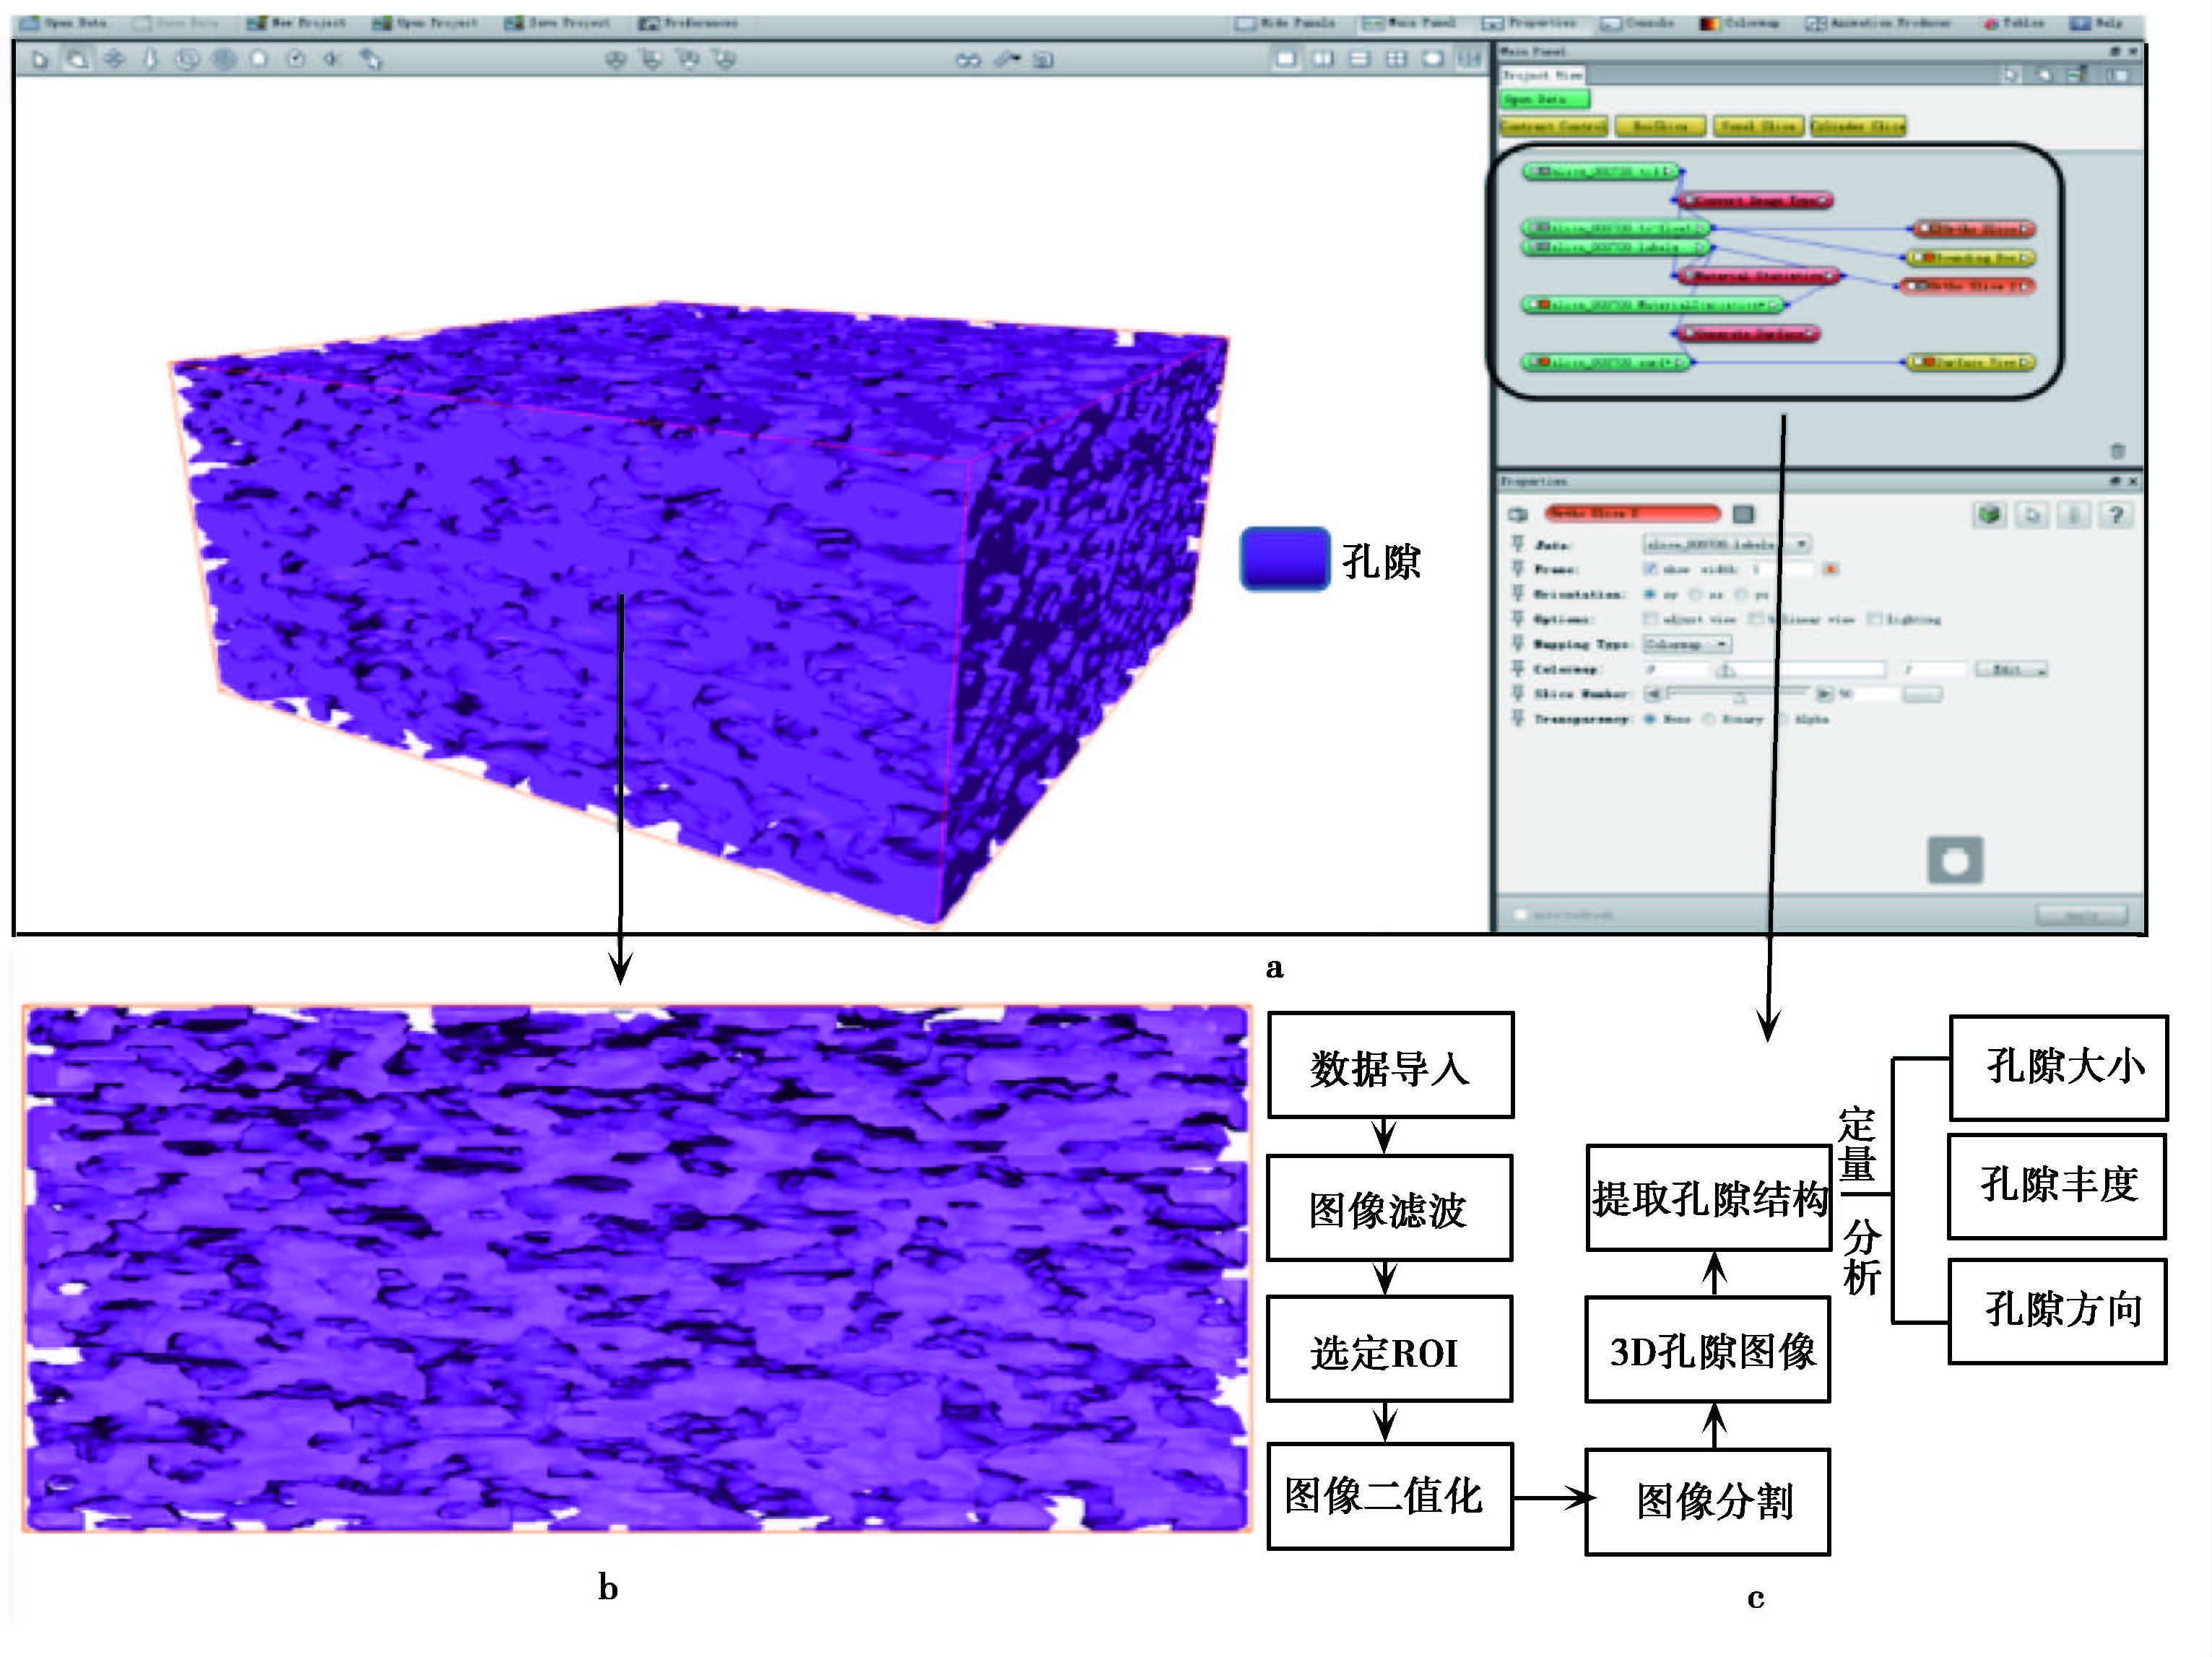This screenshot has height=1657, width=2212.
Task: Toggle the Frame show checkbox
Action: pos(1651,570)
